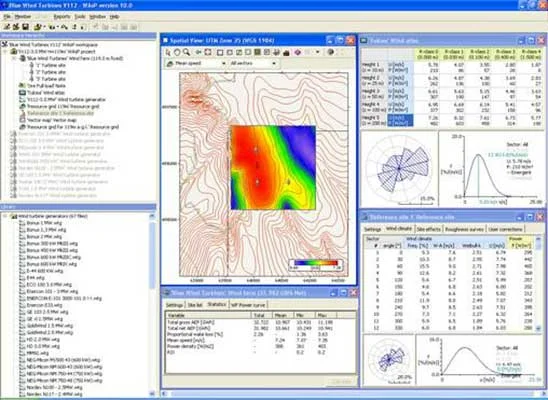Click the 'Tulcea' Wind atlas tree icon
Viewport: 548px width, 400px height.
click(x=22, y=93)
